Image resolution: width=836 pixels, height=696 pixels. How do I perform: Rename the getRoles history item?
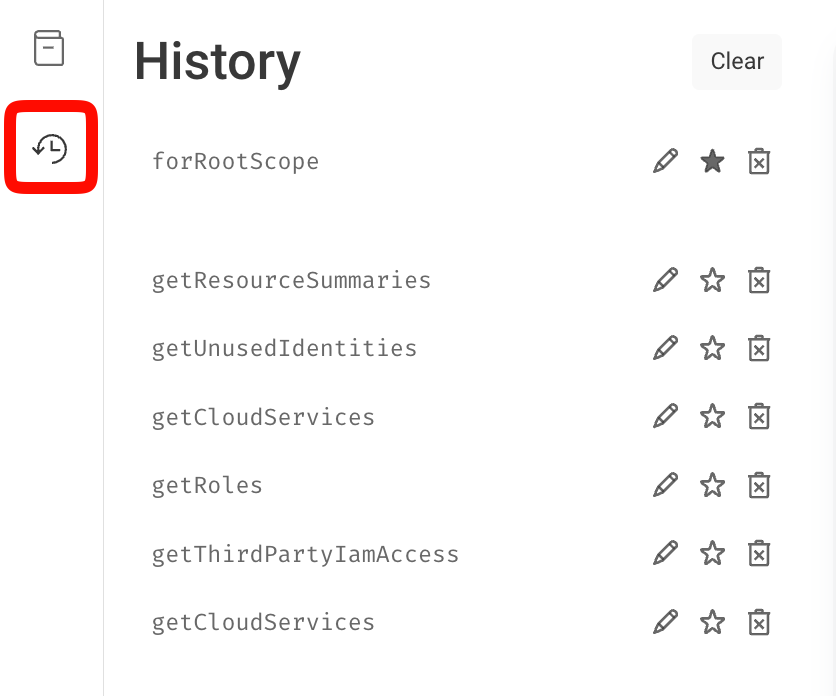point(665,486)
